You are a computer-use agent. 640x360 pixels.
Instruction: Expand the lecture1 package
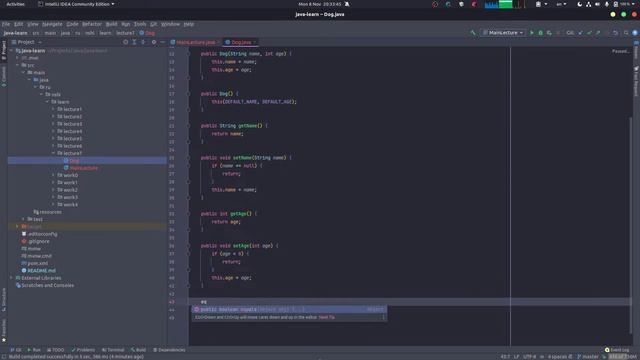pyautogui.click(x=53, y=109)
